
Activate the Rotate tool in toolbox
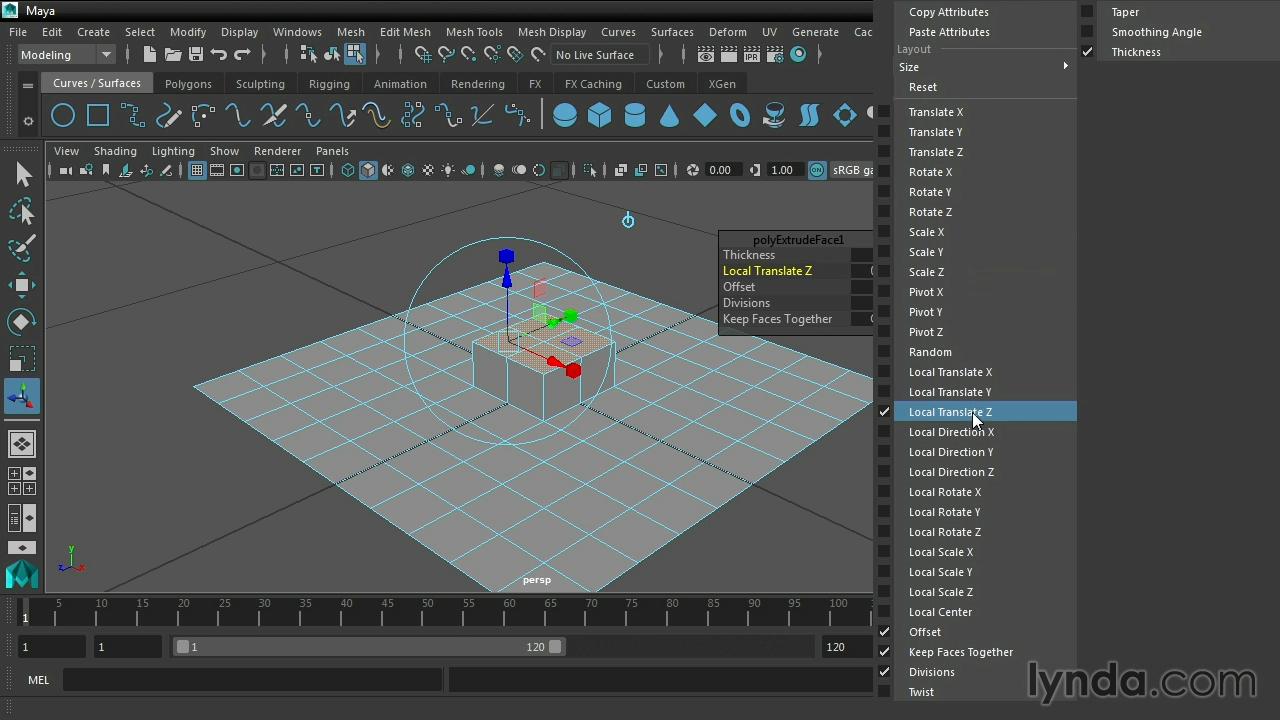[22, 321]
